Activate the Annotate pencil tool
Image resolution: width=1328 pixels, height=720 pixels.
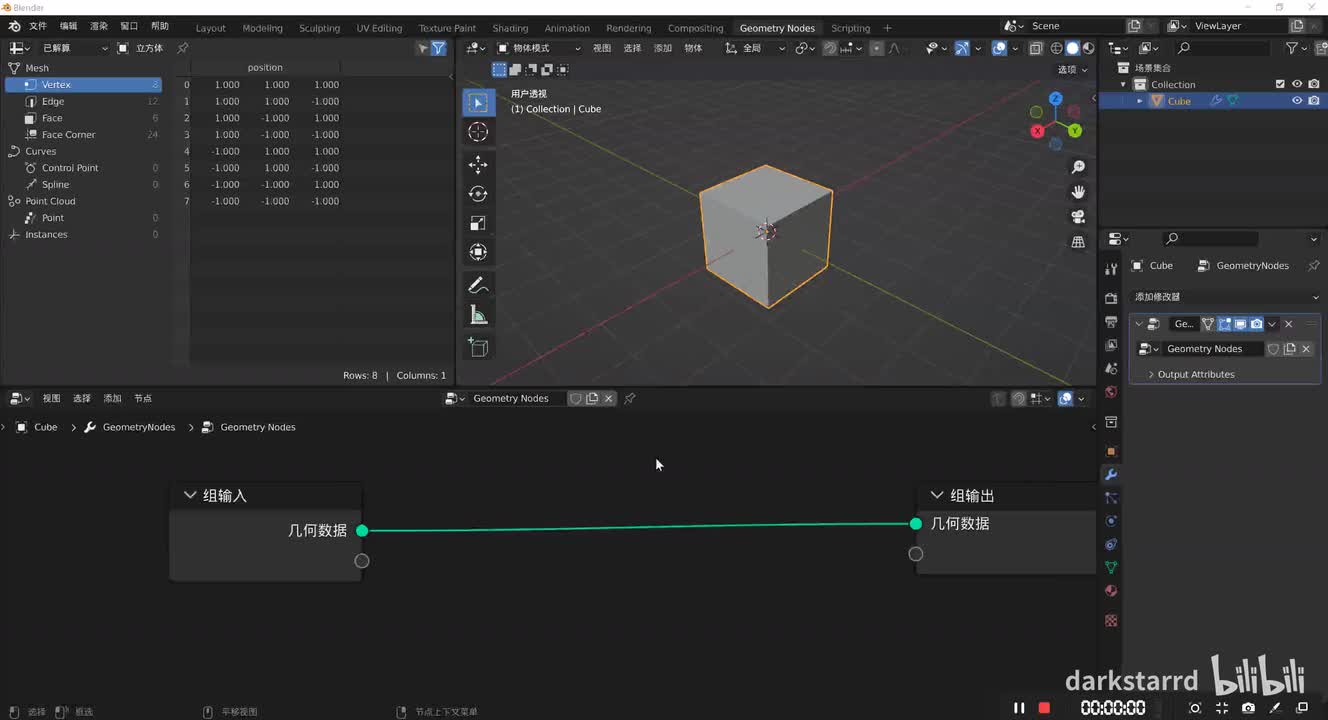point(478,286)
